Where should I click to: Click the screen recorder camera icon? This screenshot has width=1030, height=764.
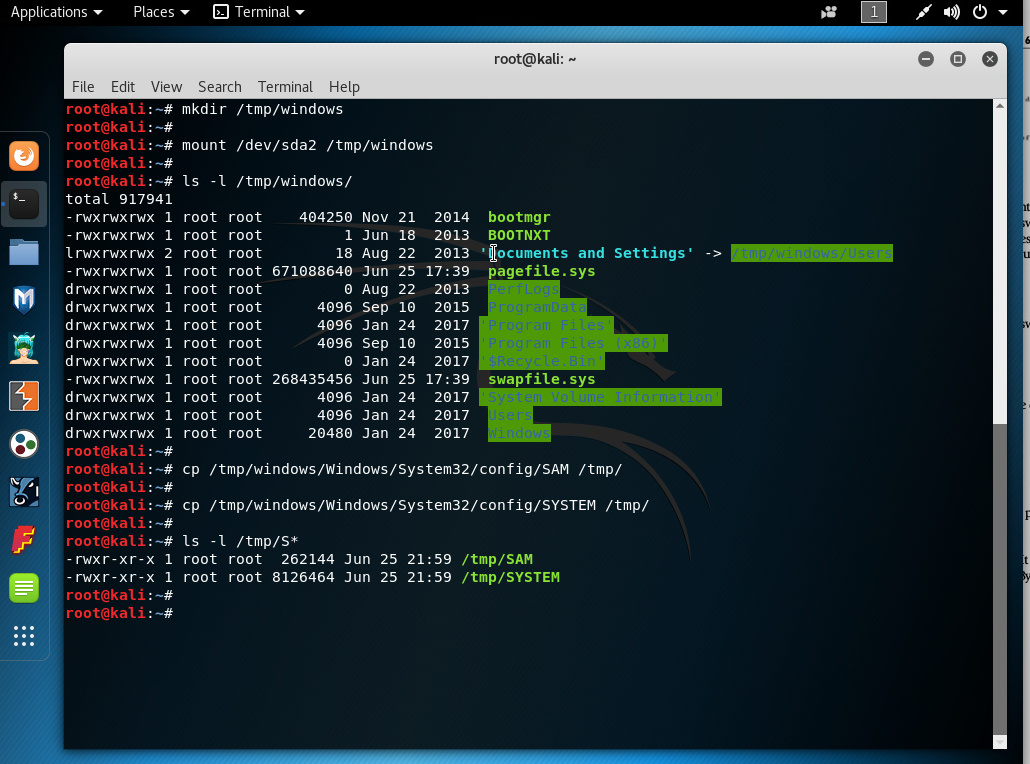828,12
